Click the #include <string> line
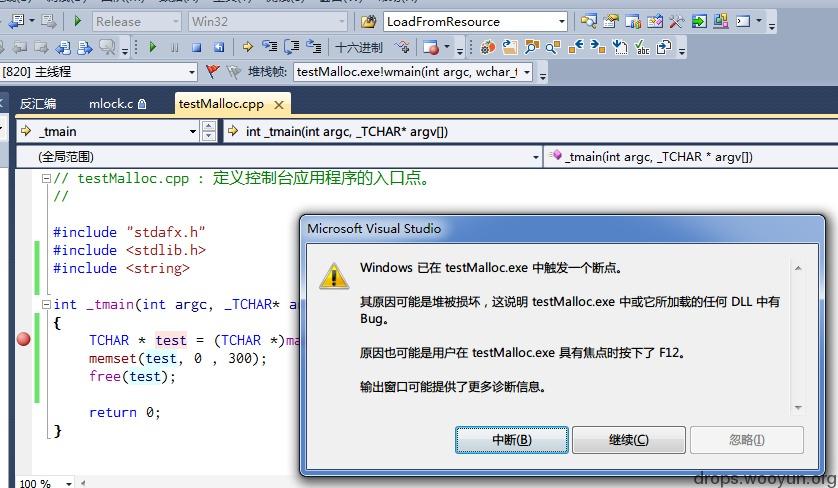Viewport: 838px width, 488px height. (121, 268)
